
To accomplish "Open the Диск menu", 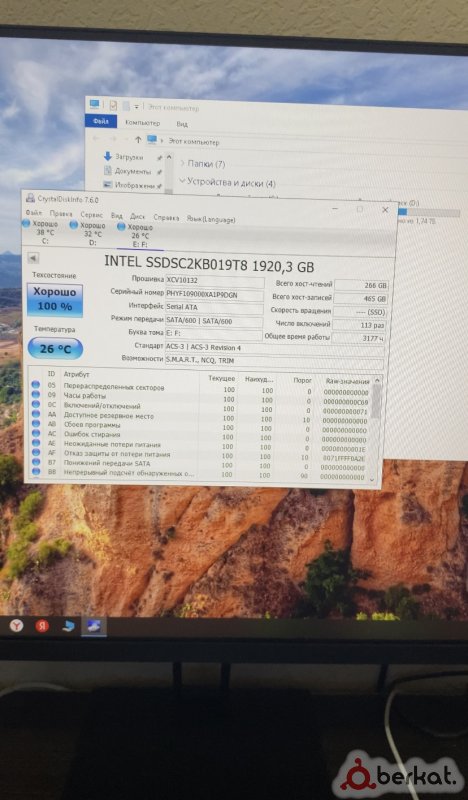I will [x=138, y=217].
